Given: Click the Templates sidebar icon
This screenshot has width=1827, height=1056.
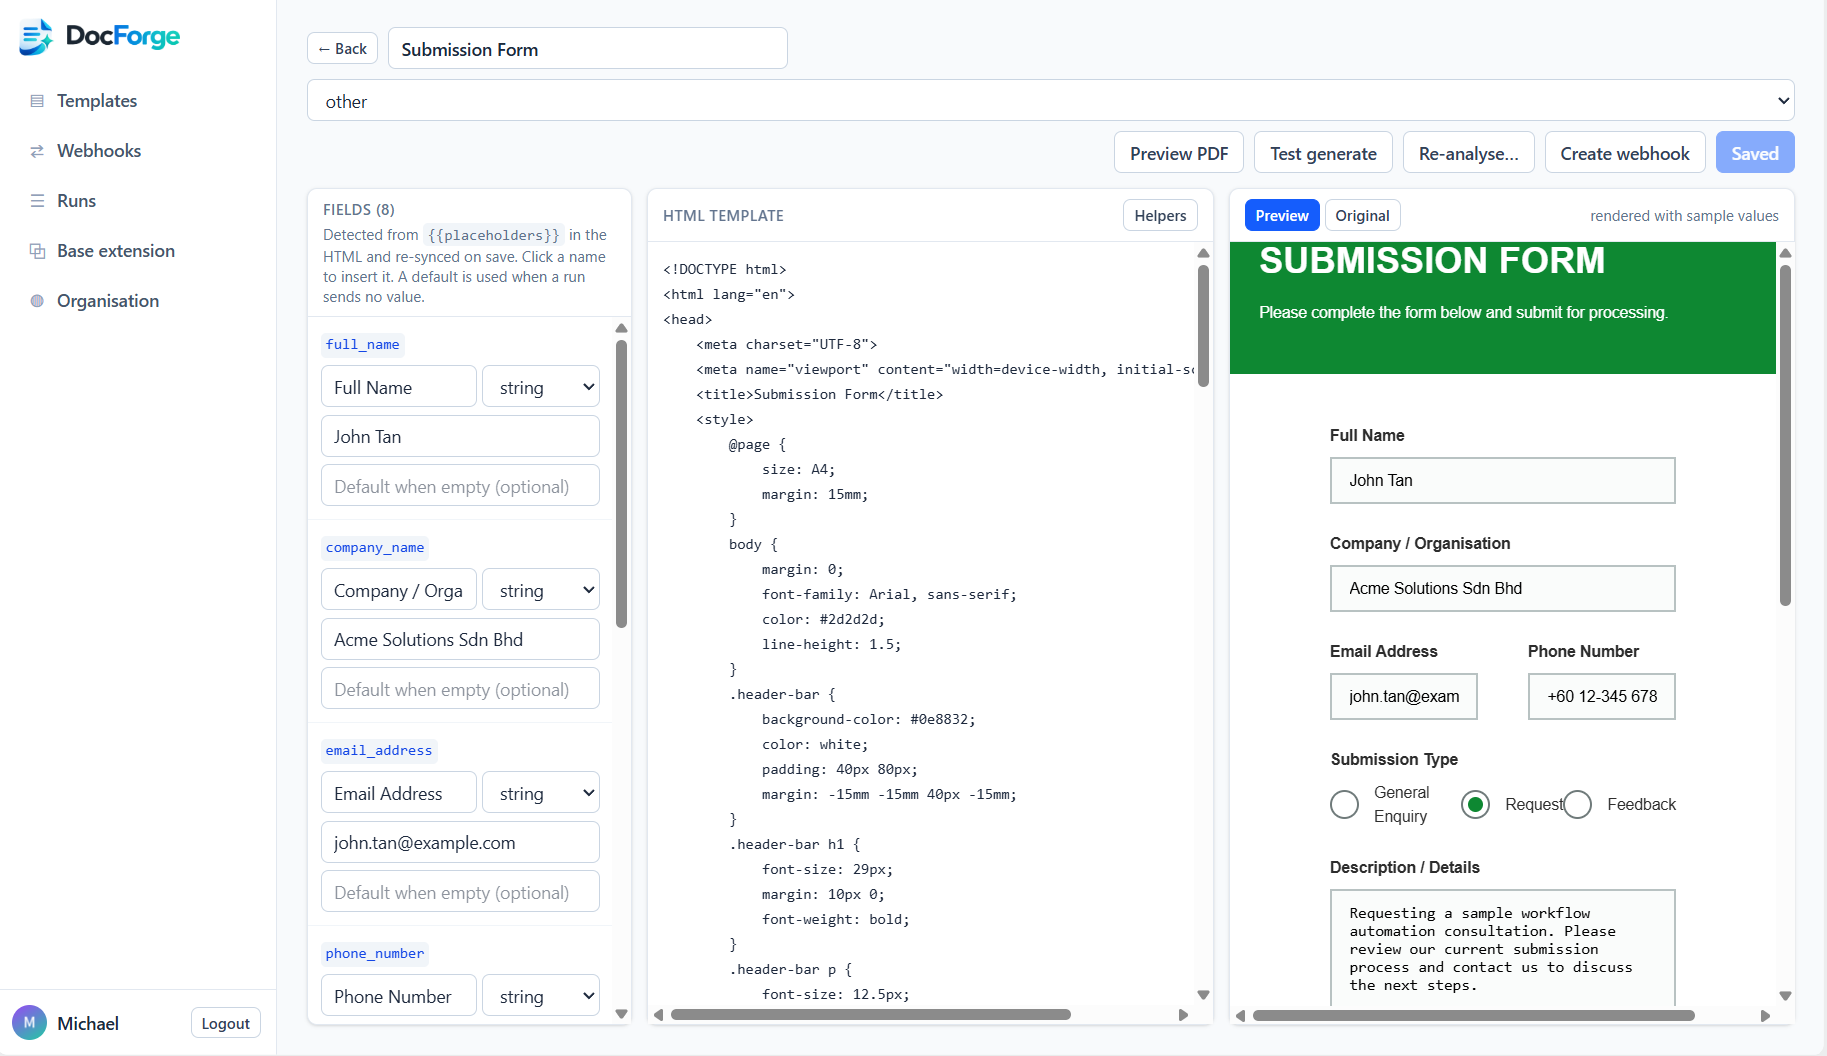Looking at the screenshot, I should click(37, 101).
